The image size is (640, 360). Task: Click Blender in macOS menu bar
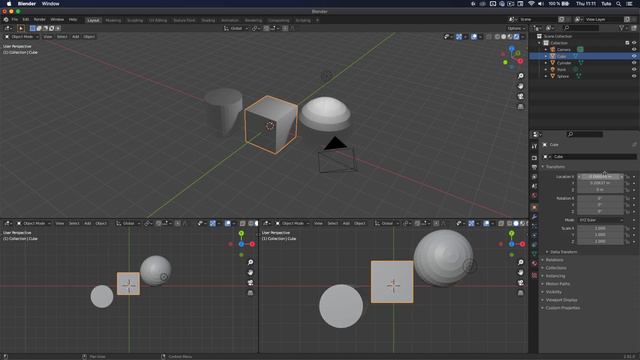pyautogui.click(x=27, y=4)
